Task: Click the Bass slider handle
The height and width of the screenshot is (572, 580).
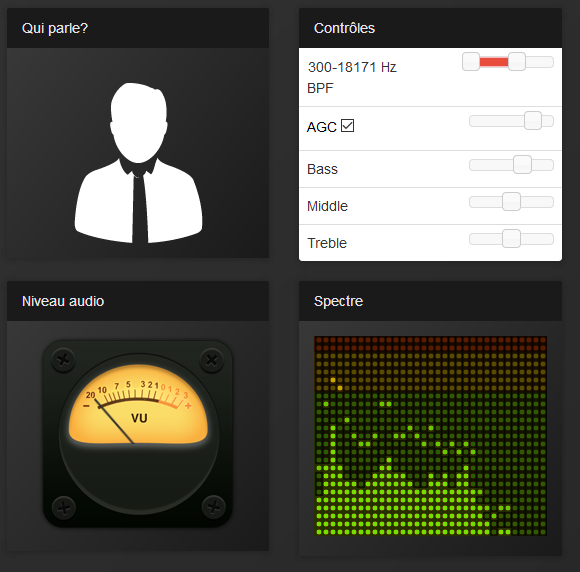Action: pos(522,165)
